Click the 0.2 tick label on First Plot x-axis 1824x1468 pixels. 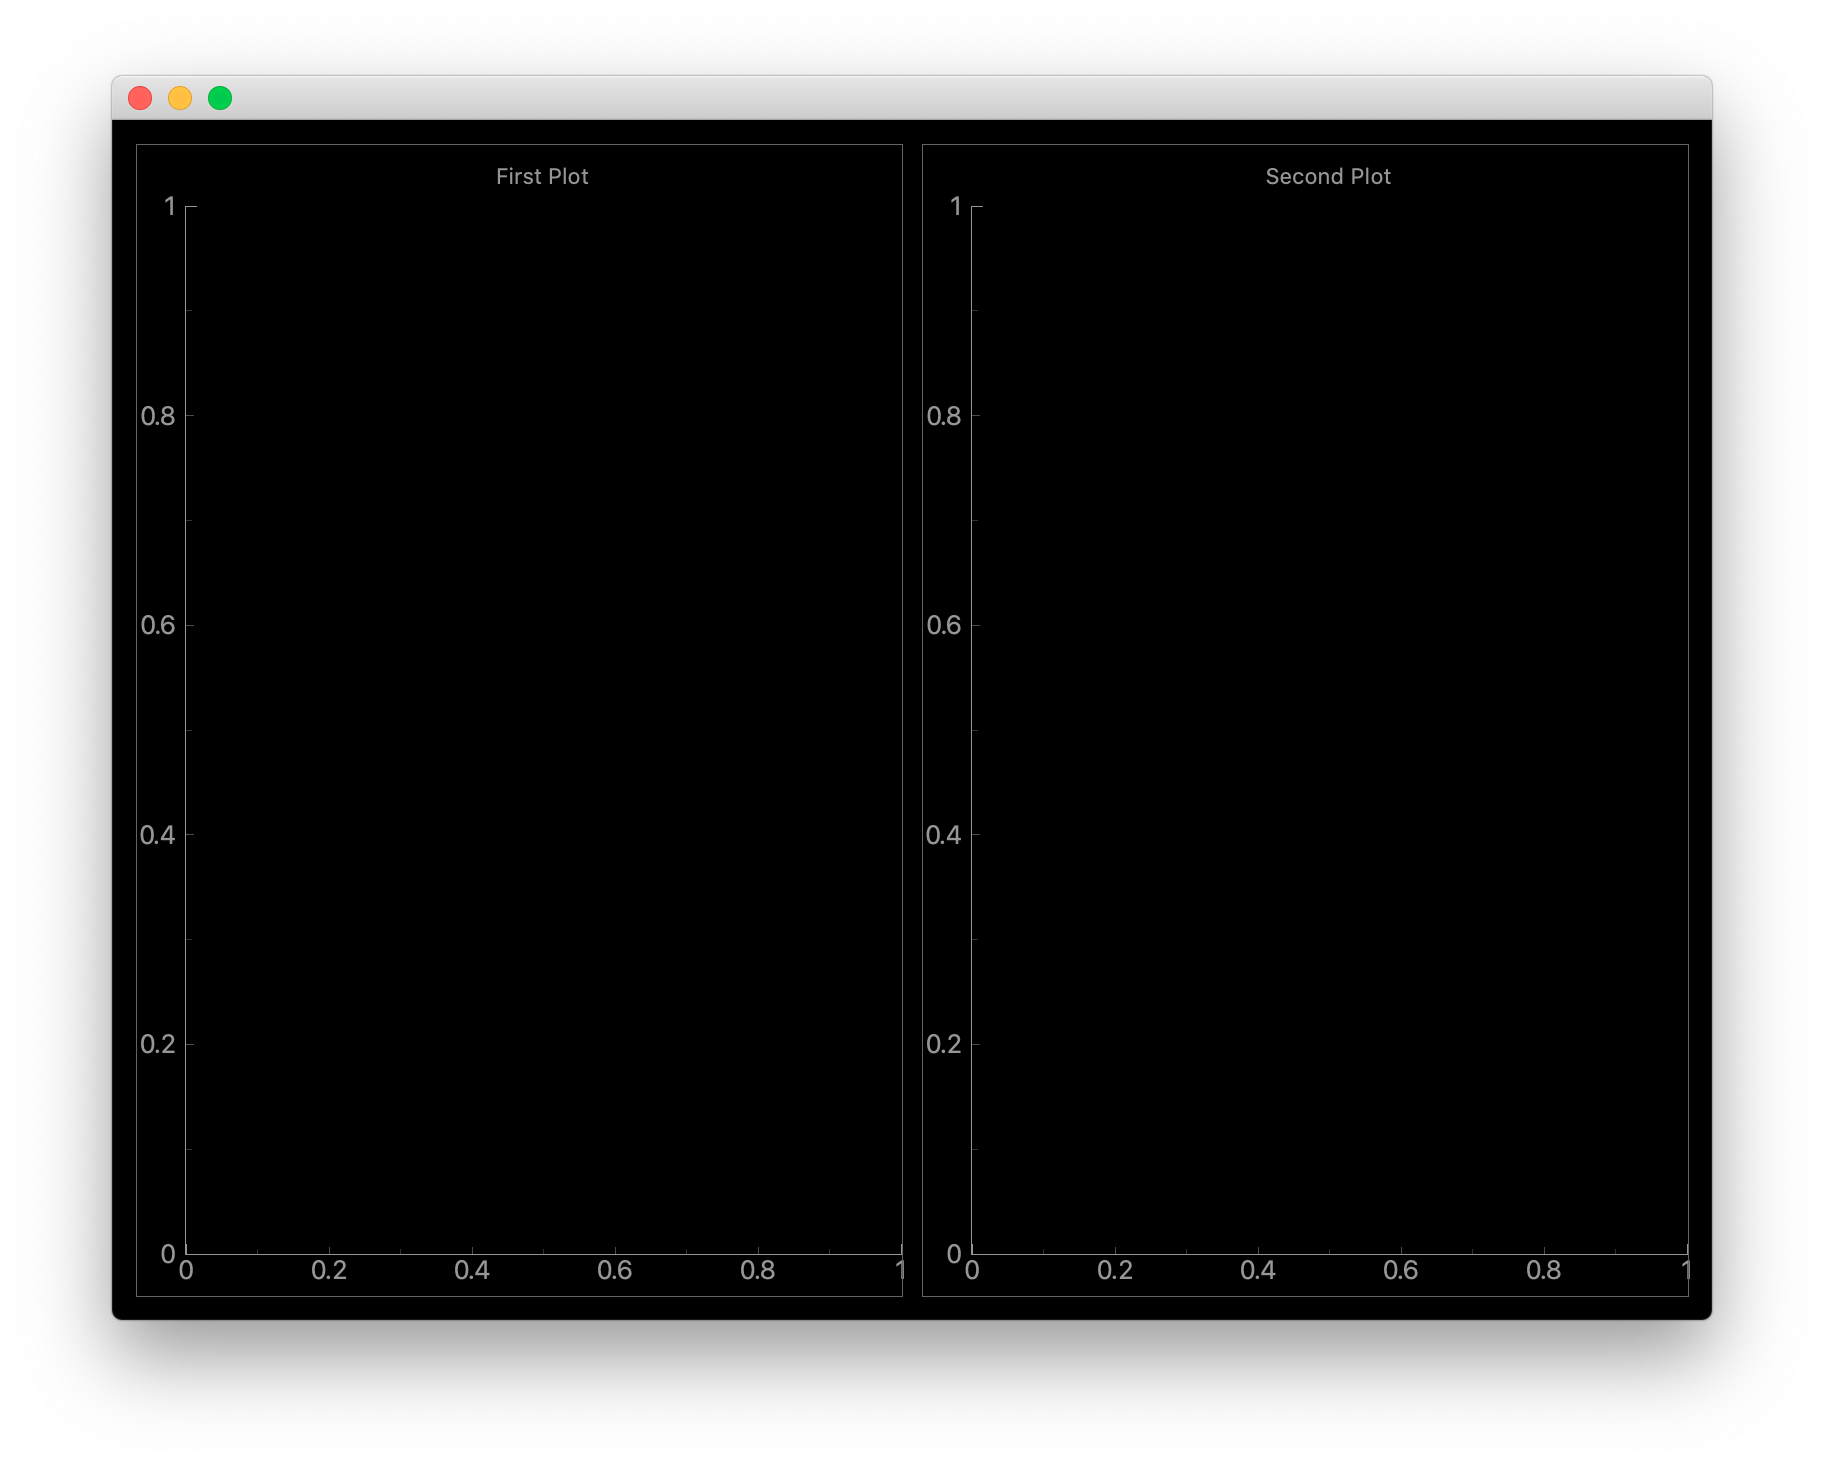(330, 1271)
